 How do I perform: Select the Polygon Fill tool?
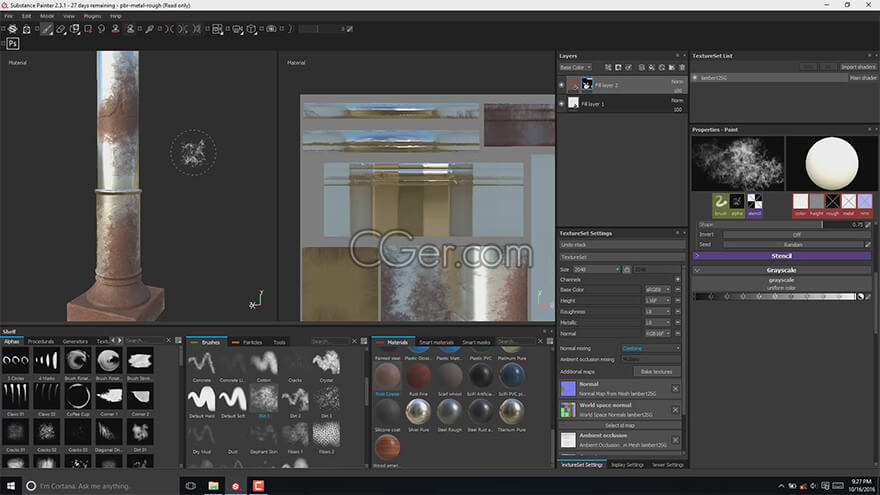tap(88, 29)
